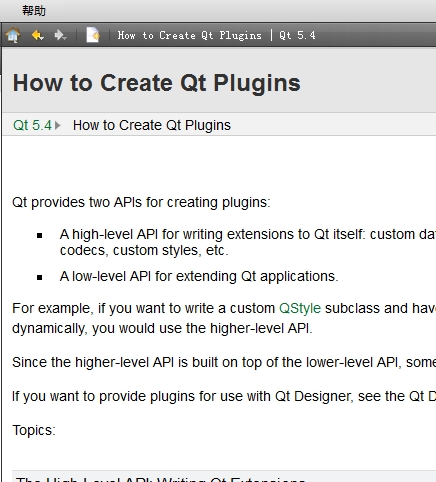Open the 帮助 menu
The image size is (436, 482).
34,11
